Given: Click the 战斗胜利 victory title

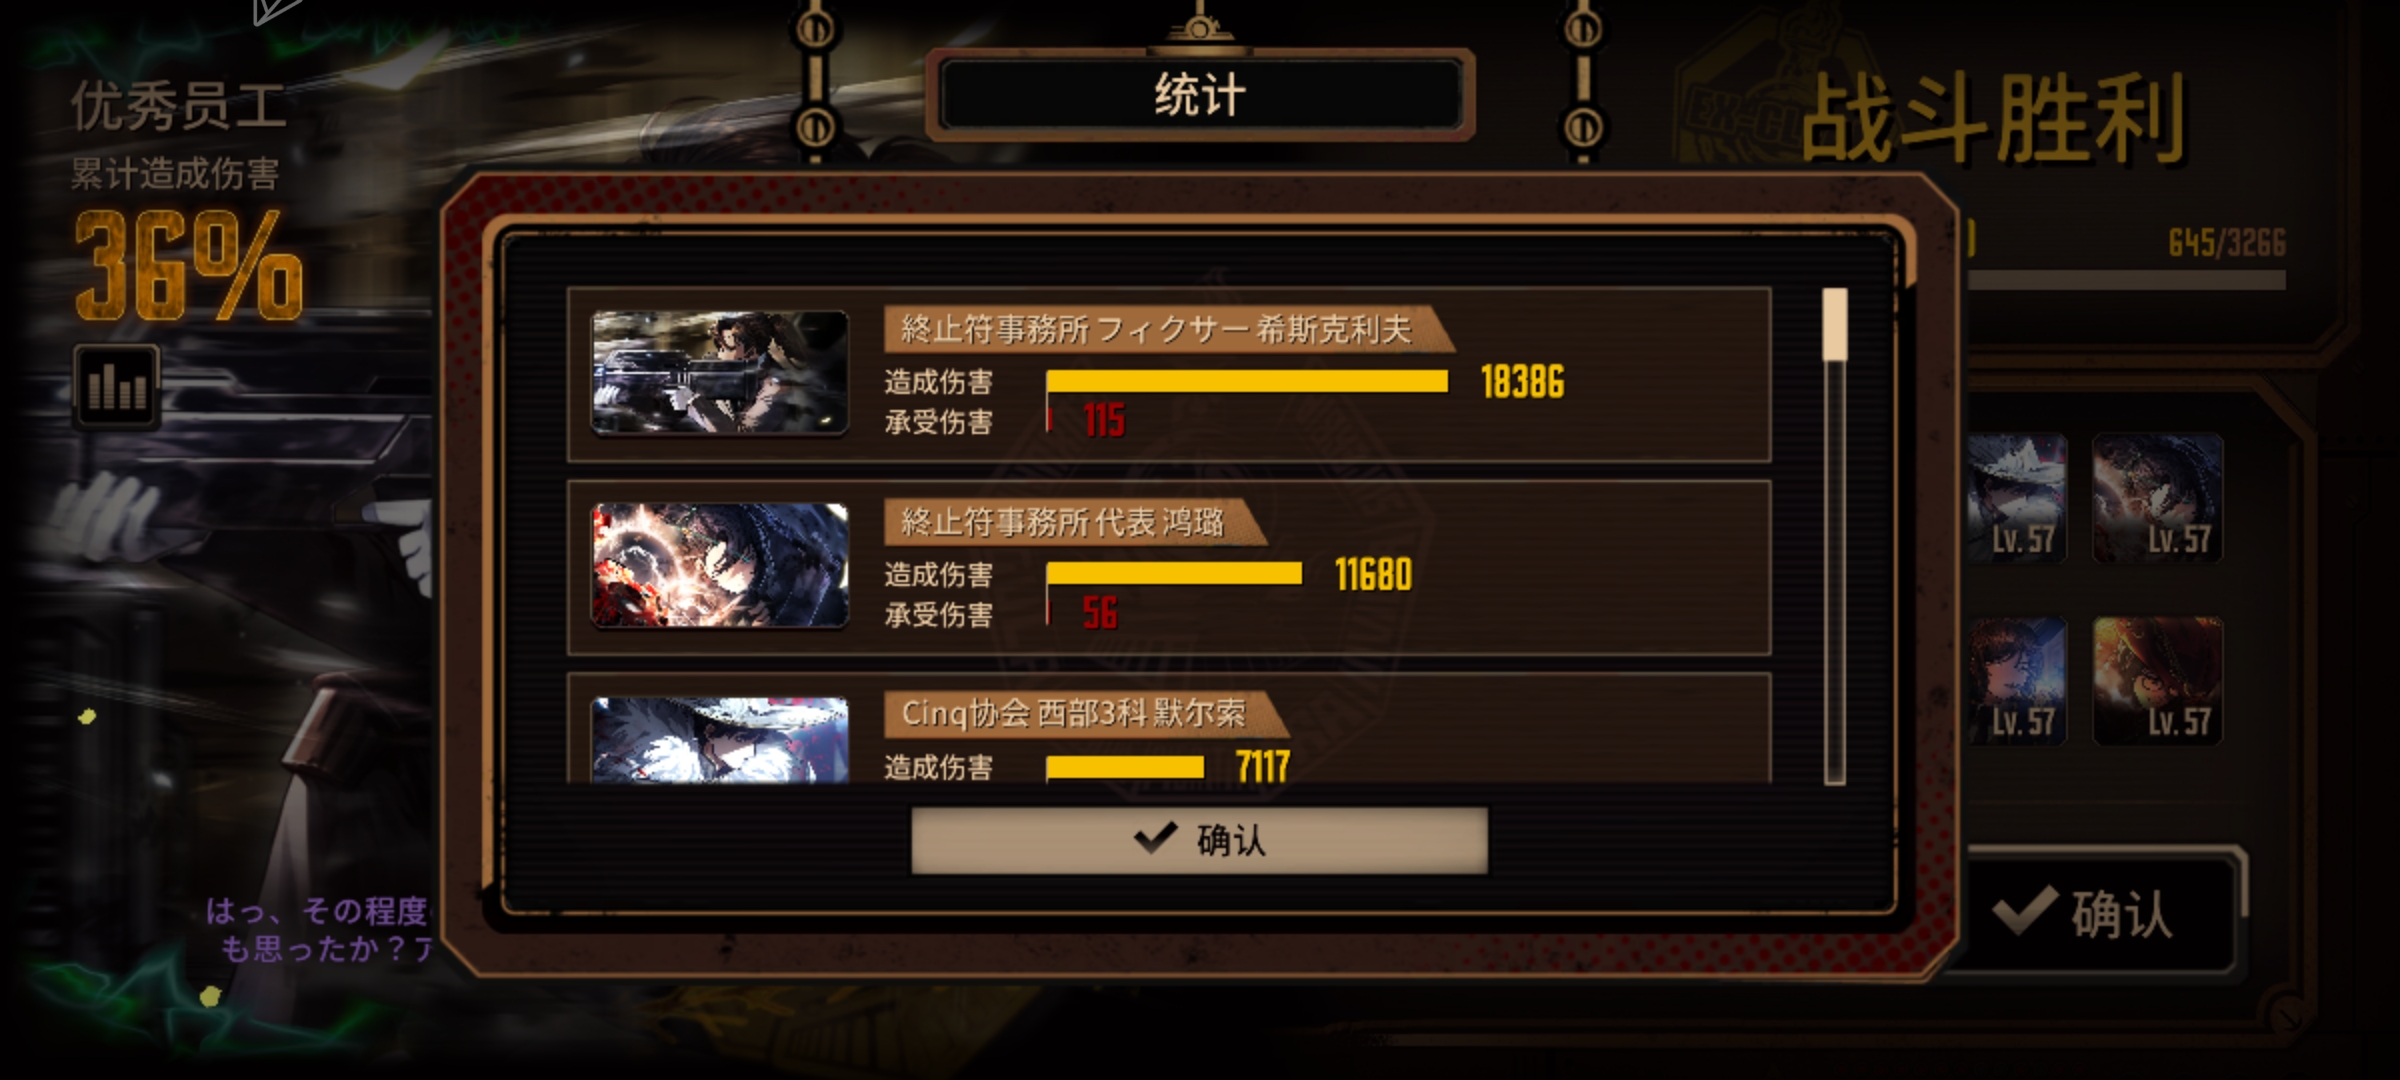Looking at the screenshot, I should 1994,120.
